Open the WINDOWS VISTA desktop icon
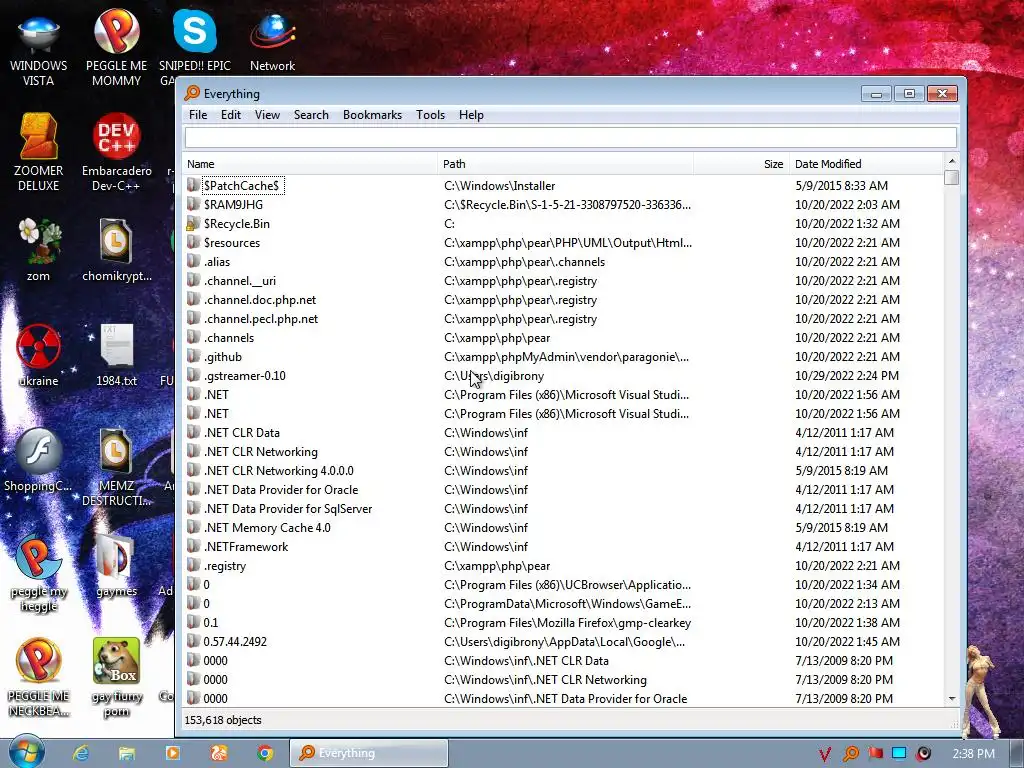The width and height of the screenshot is (1024, 768). pyautogui.click(x=39, y=49)
